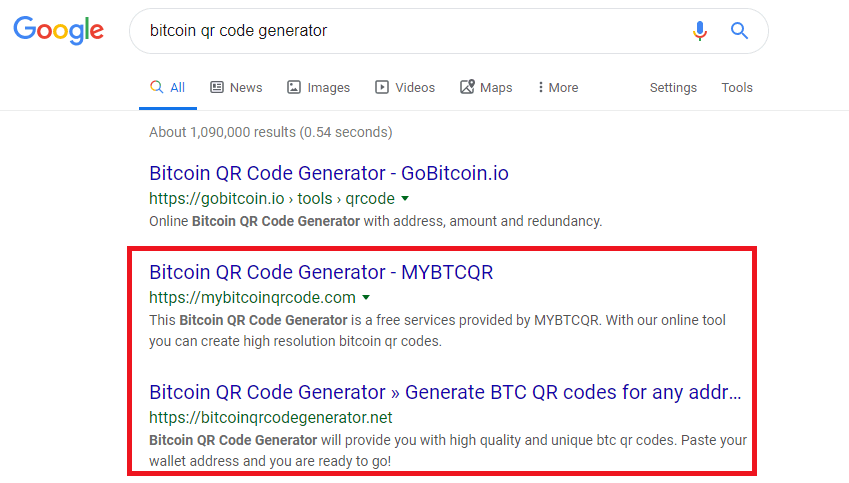Expand the More search categories menu

click(557, 88)
